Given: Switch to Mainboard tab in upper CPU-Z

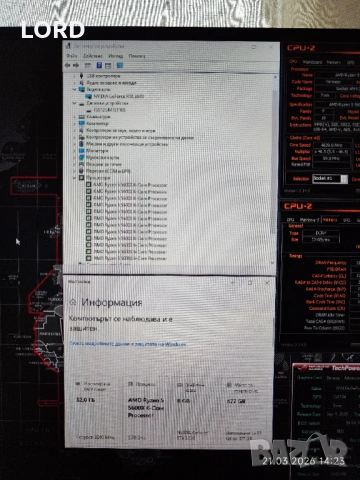Looking at the screenshot, I should pos(312,62).
